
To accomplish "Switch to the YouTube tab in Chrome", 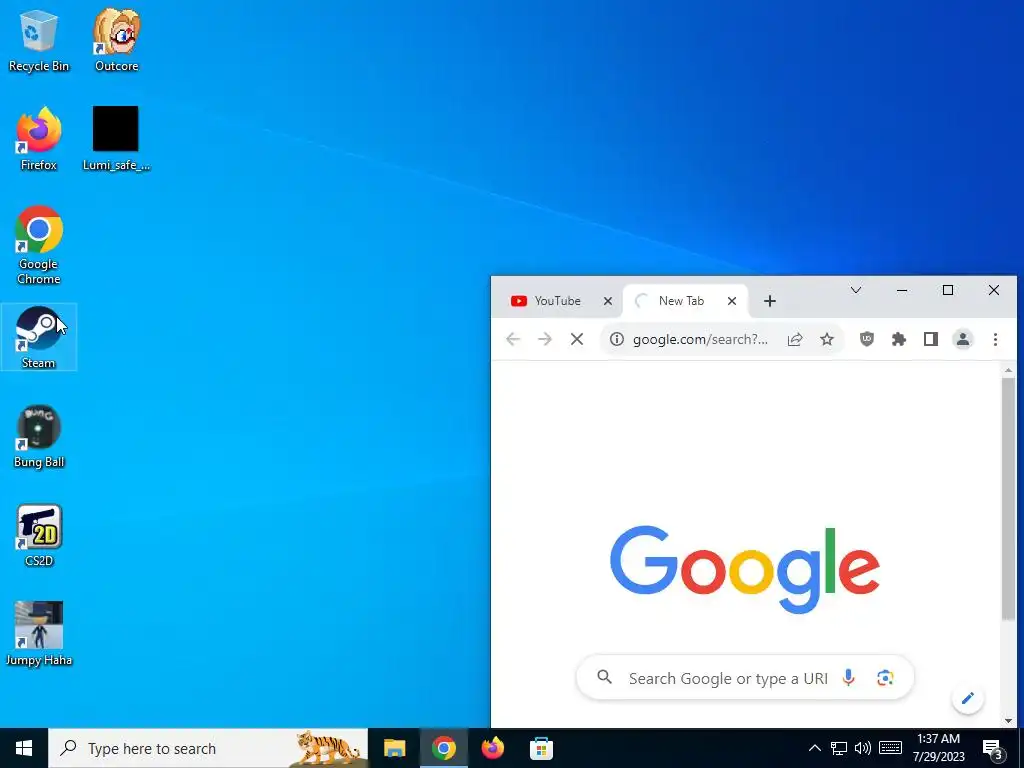I will 556,301.
